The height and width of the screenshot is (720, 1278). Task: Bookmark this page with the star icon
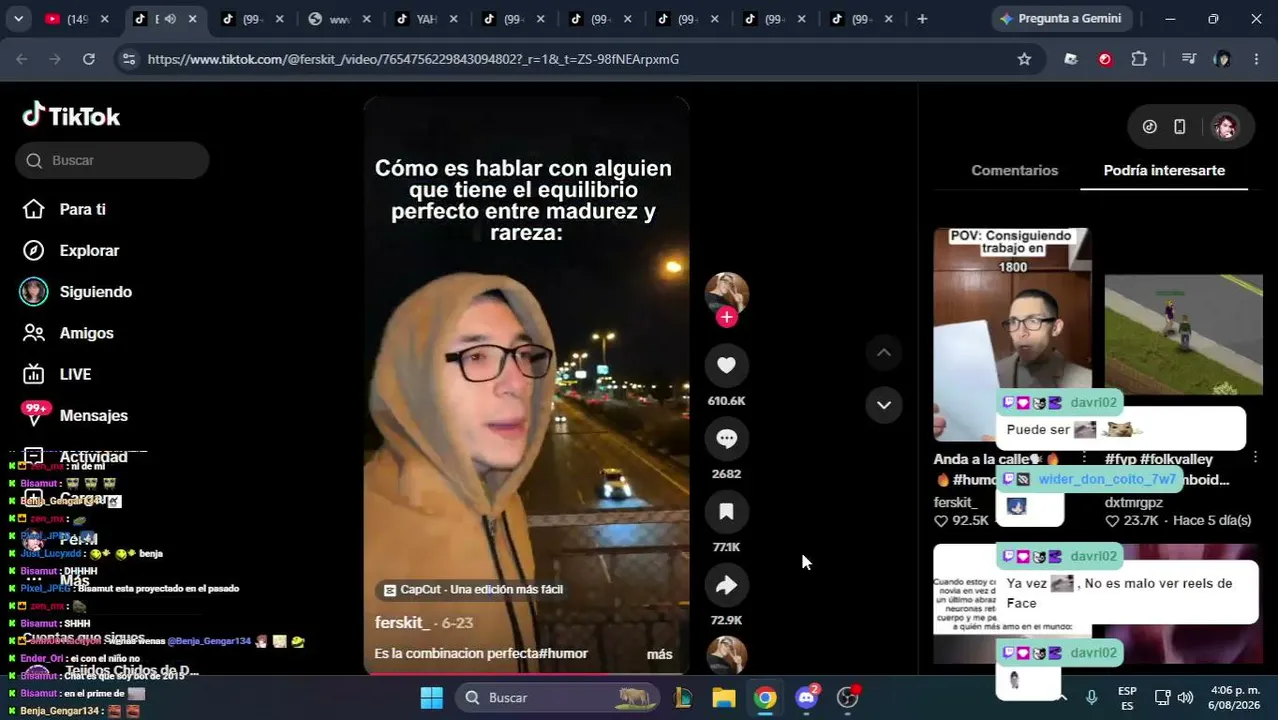pos(1024,59)
